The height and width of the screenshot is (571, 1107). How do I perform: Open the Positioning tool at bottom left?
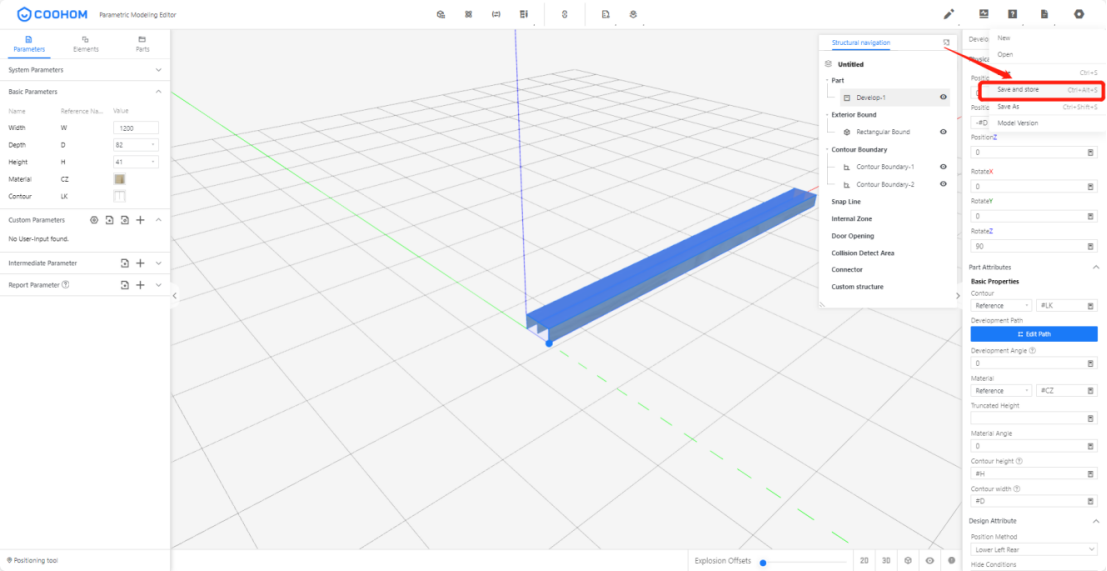(x=32, y=560)
